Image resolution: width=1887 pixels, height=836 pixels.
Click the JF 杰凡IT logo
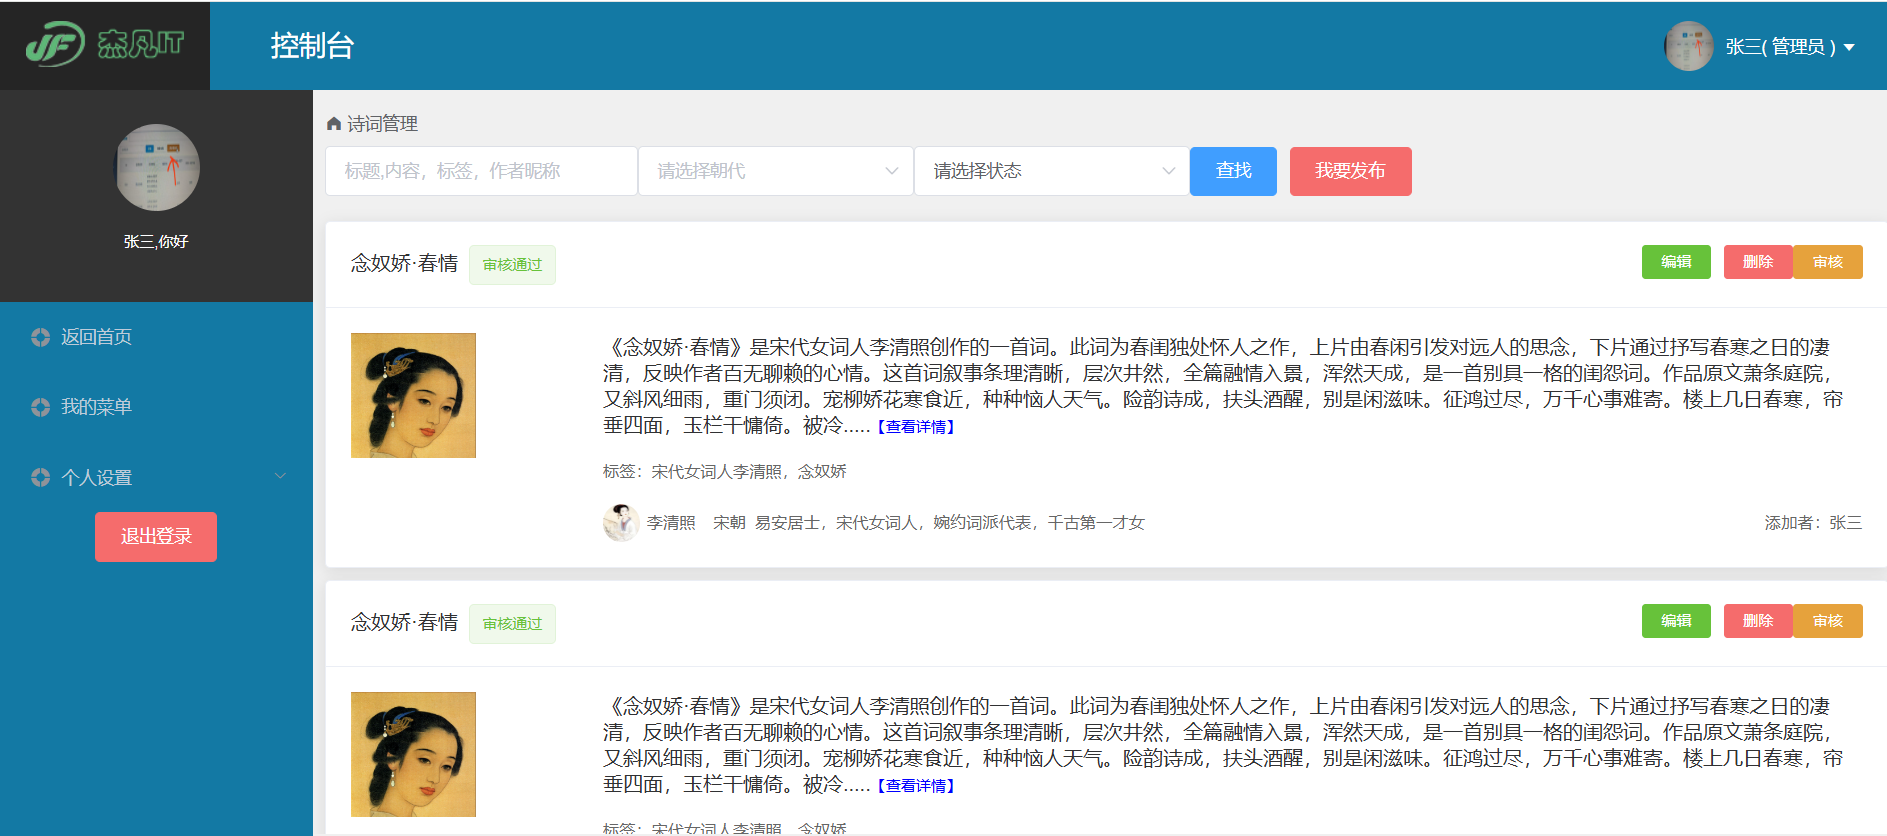pos(105,44)
